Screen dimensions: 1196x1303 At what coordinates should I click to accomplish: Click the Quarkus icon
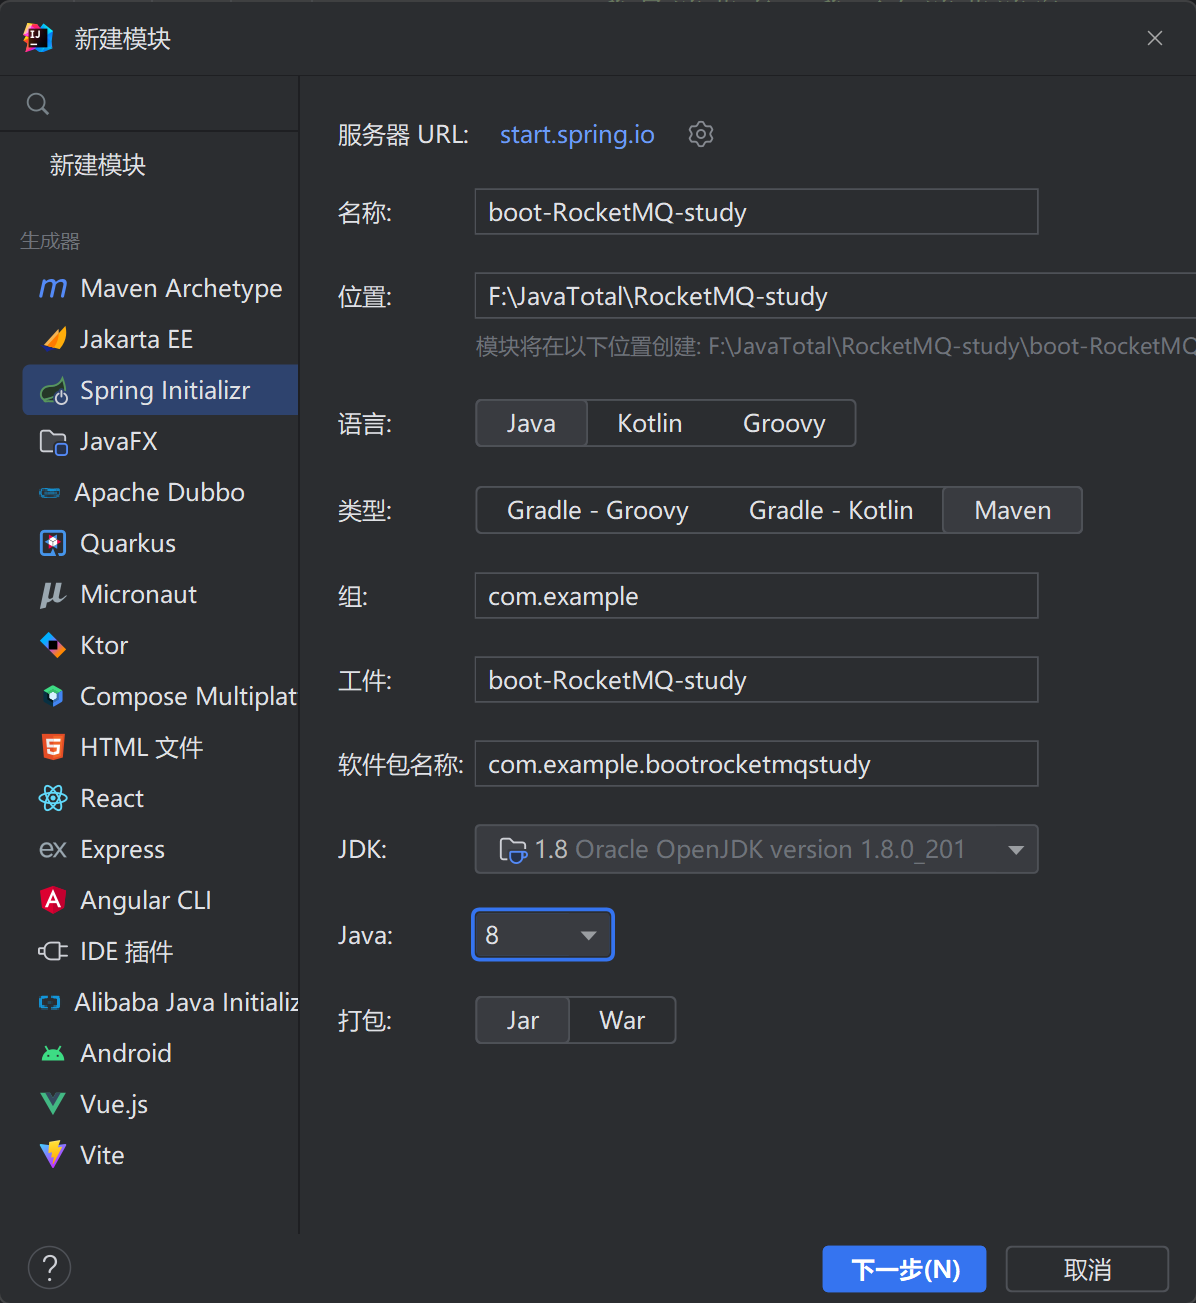point(53,543)
